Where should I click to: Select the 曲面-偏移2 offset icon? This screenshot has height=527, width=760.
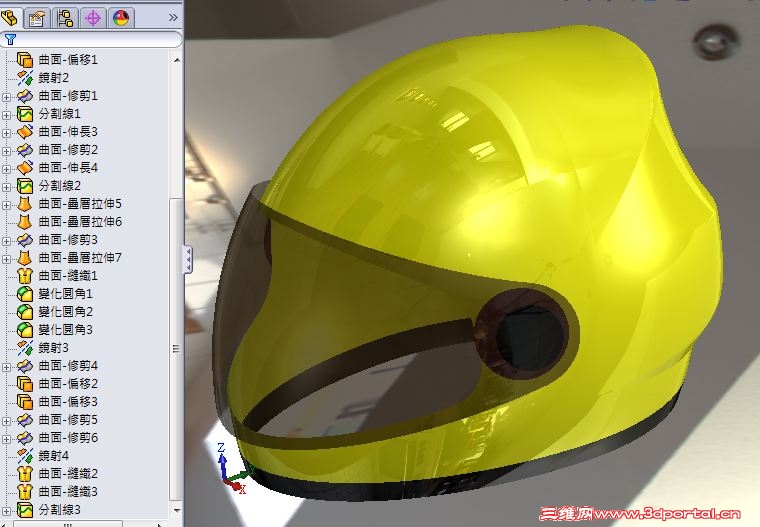(x=25, y=384)
